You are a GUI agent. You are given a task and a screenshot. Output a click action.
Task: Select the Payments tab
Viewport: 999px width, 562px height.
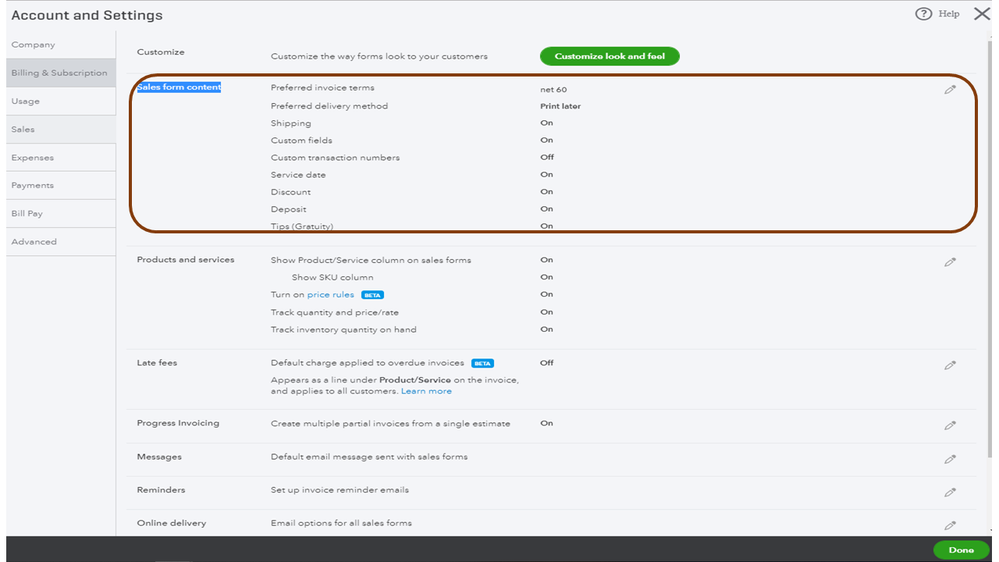click(x=61, y=185)
